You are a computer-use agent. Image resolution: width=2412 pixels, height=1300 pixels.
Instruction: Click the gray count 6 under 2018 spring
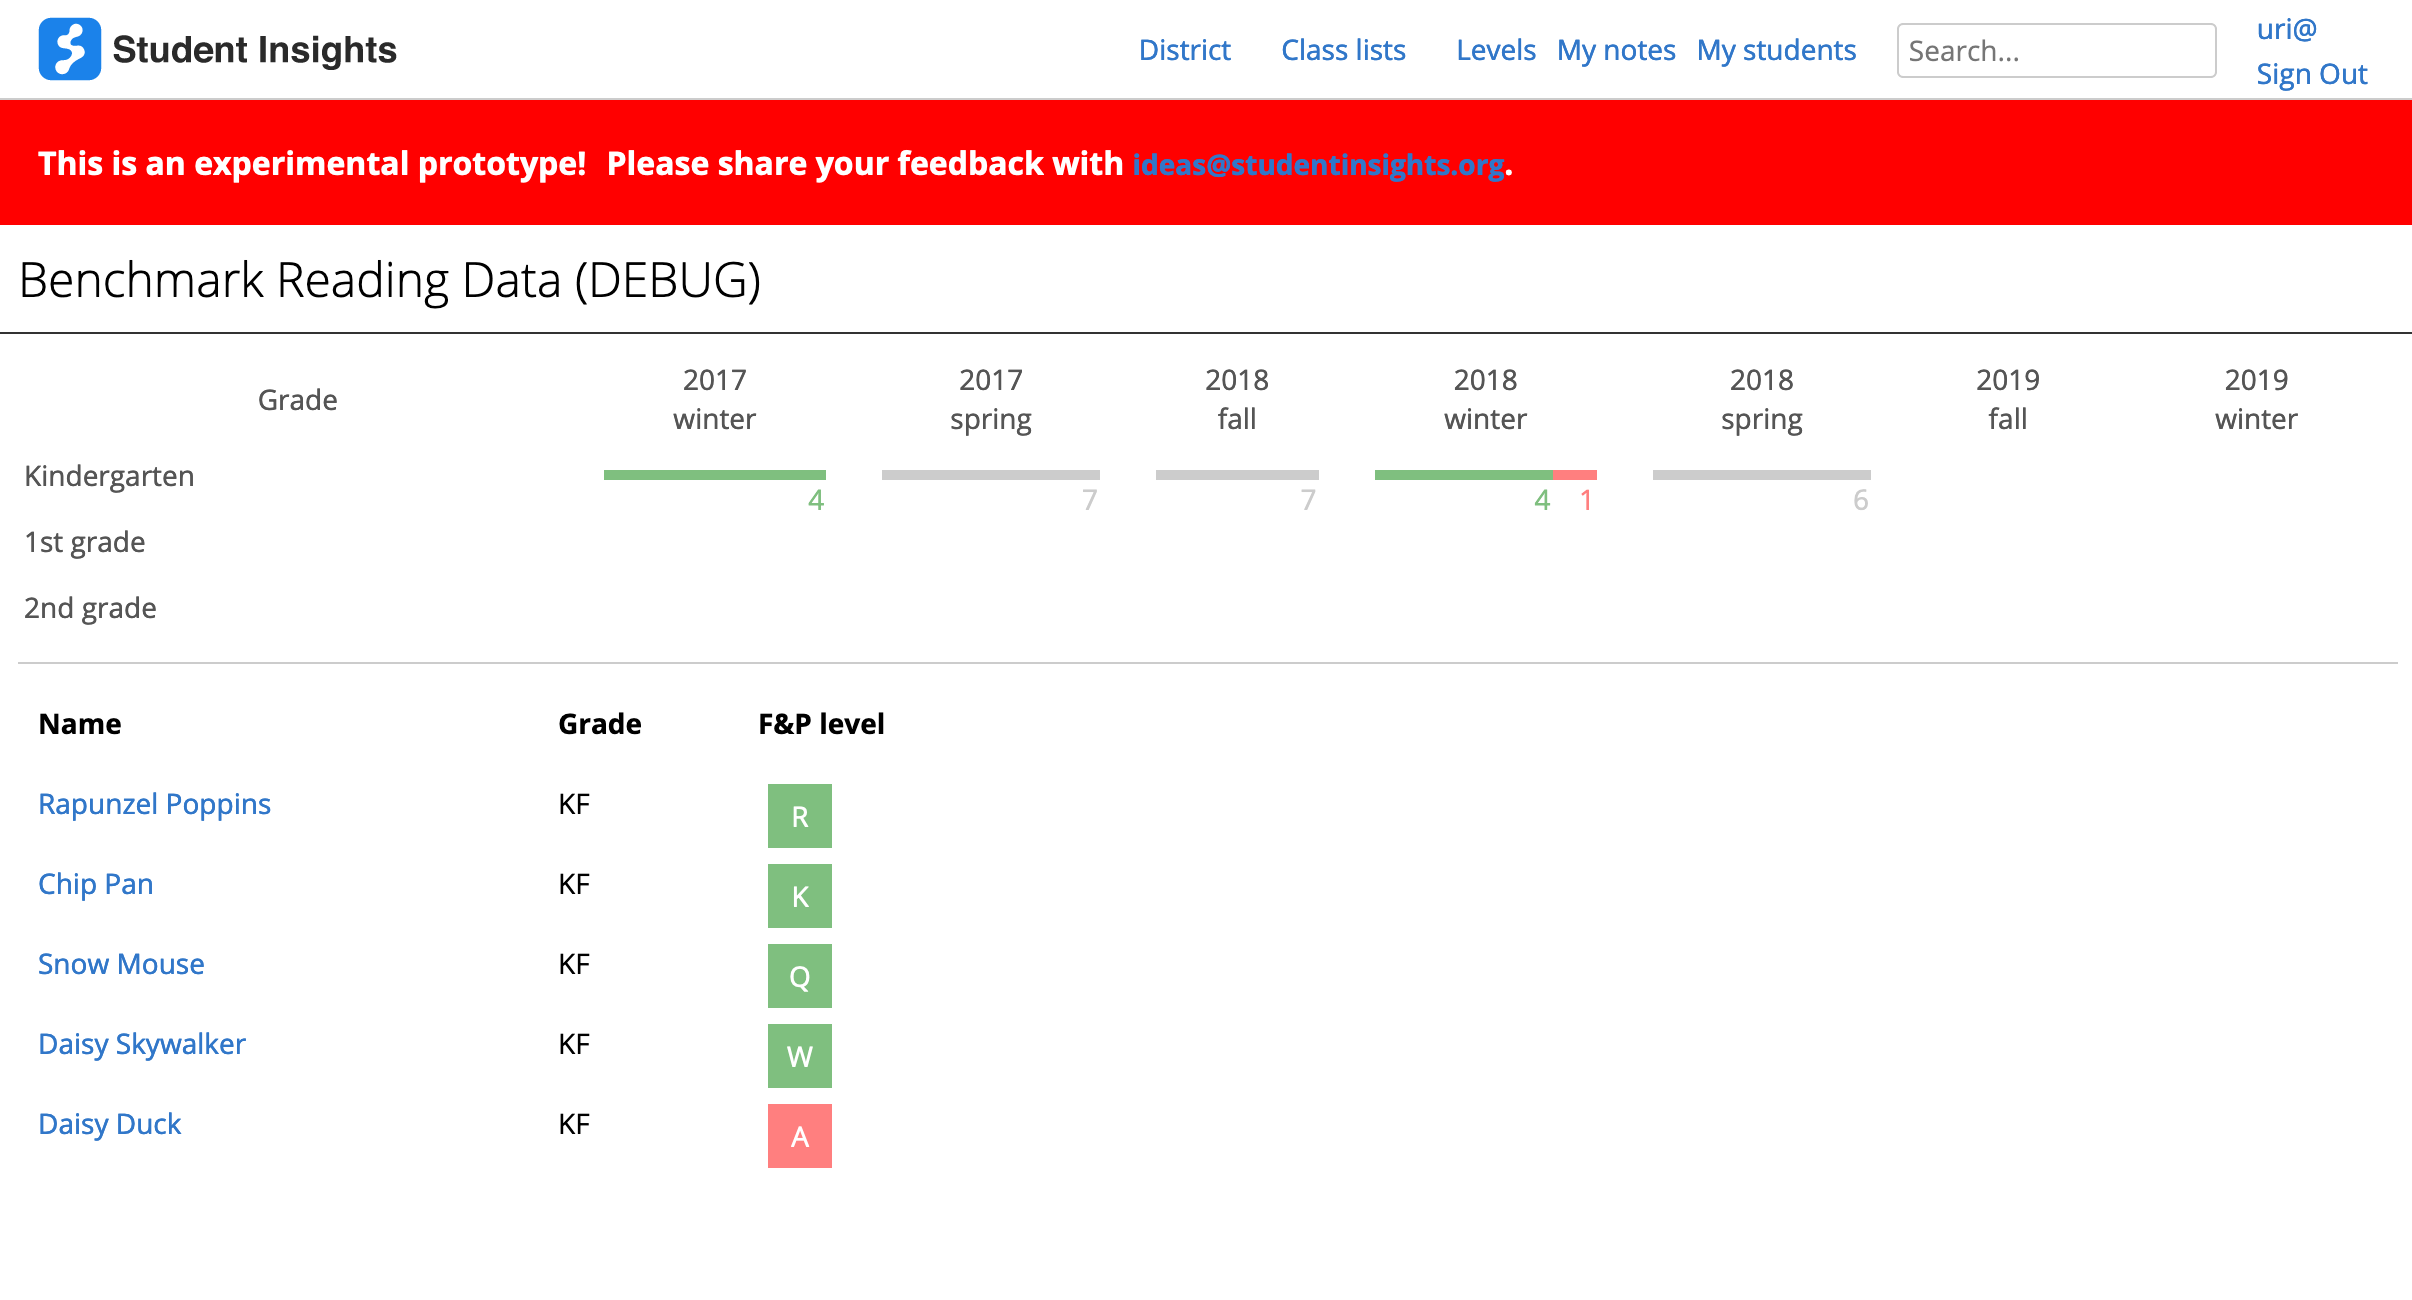click(1860, 500)
